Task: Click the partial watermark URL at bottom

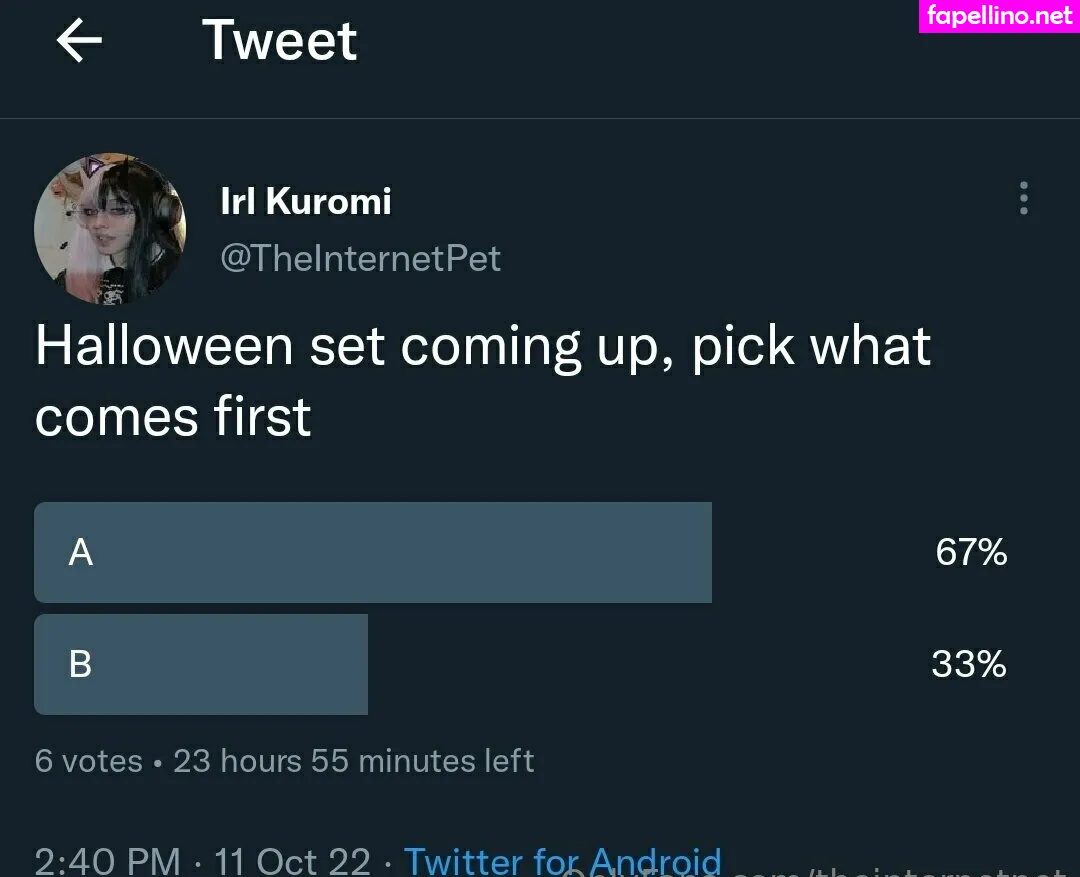Action: click(x=900, y=870)
